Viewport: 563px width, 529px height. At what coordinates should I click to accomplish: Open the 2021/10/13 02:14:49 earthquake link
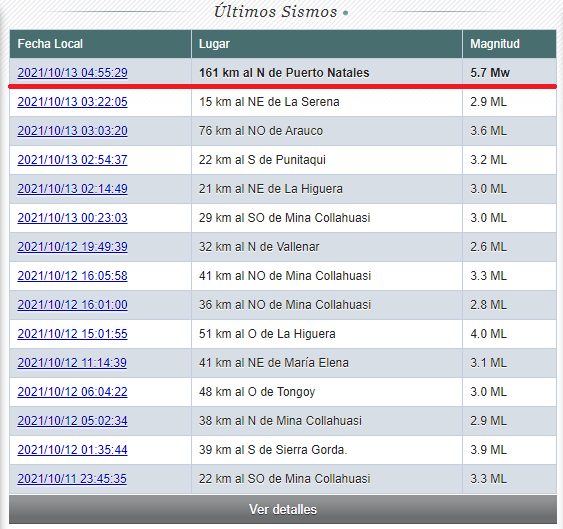click(x=73, y=189)
